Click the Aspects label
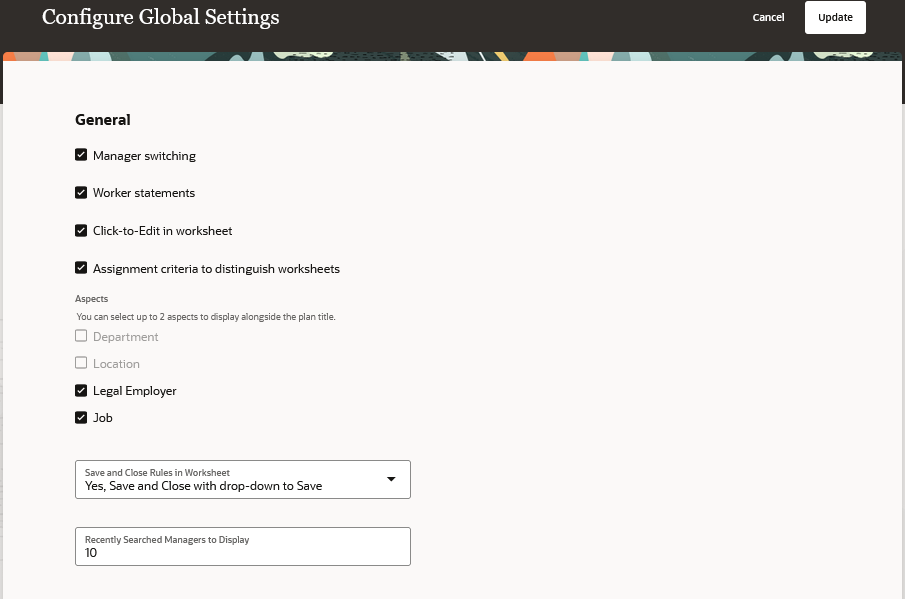This screenshot has width=905, height=599. [91, 299]
